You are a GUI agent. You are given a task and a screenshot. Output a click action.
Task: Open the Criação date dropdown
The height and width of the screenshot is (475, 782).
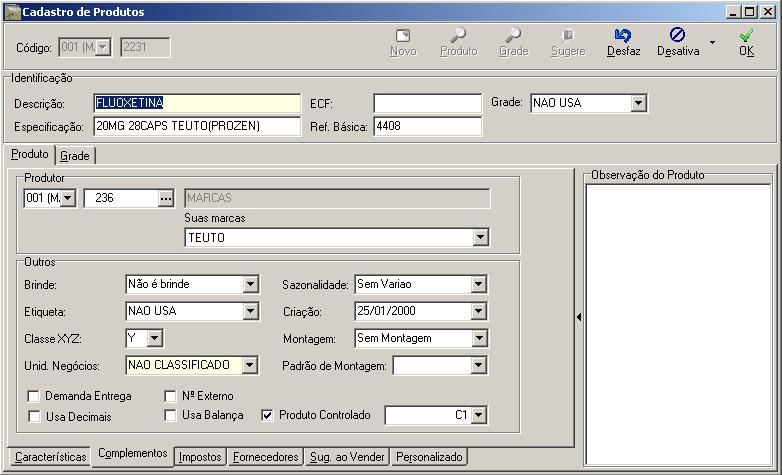478,311
